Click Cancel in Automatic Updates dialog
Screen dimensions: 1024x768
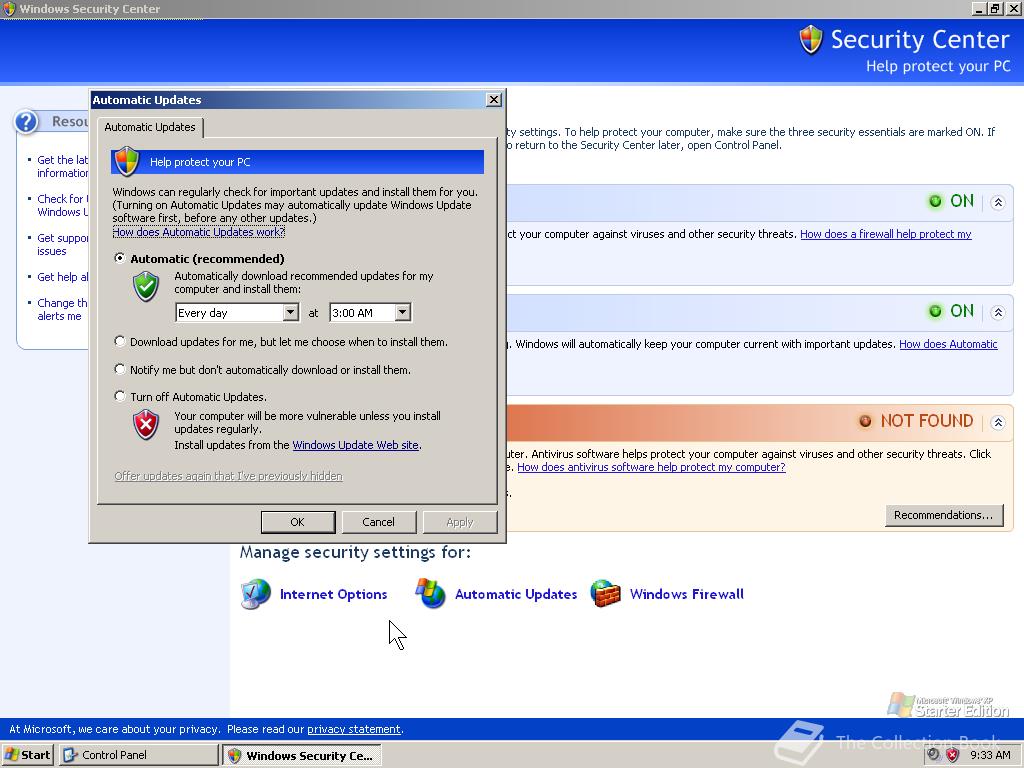pos(379,522)
